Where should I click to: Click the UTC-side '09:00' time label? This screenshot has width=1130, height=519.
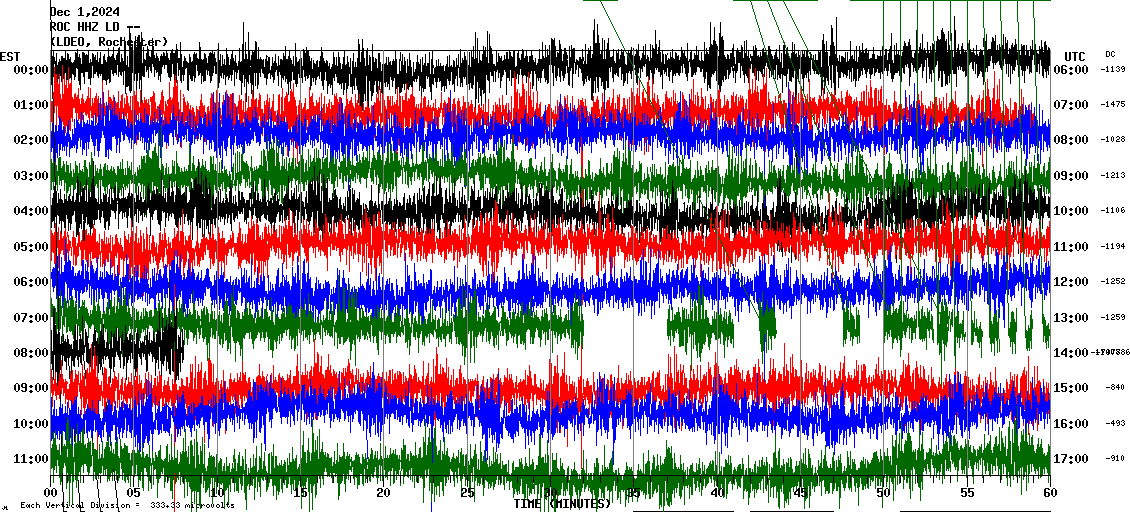[1071, 176]
